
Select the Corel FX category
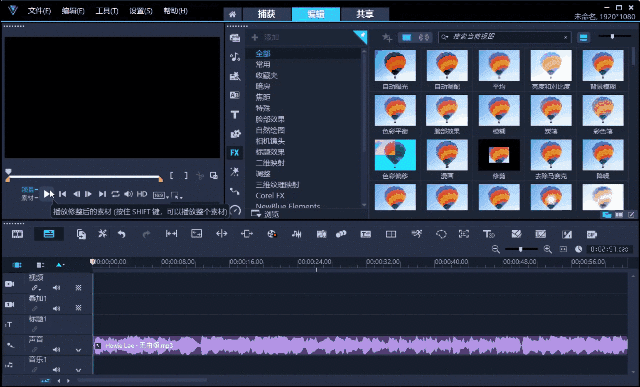270,196
